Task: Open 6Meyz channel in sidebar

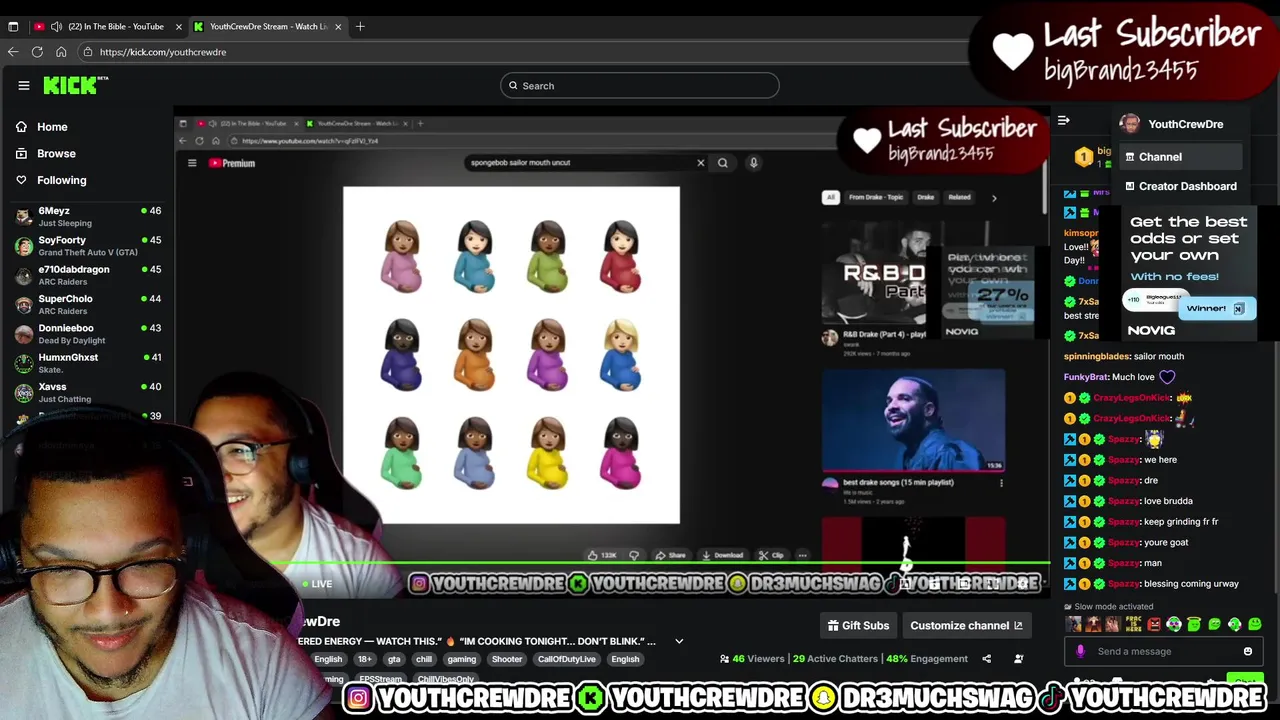Action: (87, 216)
